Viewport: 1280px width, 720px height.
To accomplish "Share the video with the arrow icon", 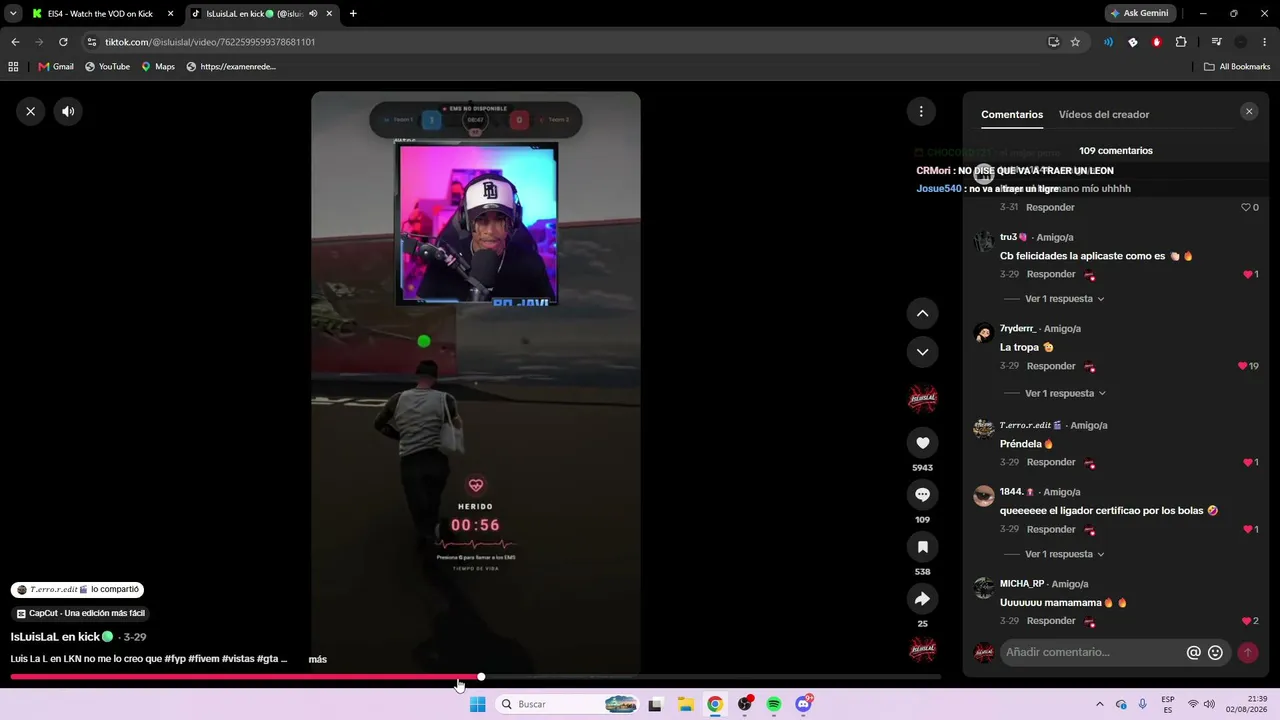I will (x=922, y=599).
